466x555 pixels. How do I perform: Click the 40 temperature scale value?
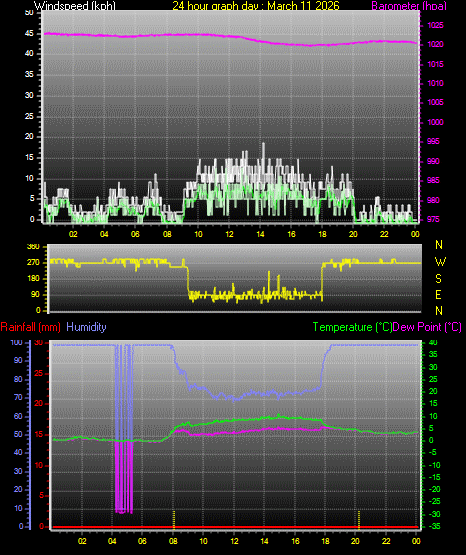pos(433,343)
